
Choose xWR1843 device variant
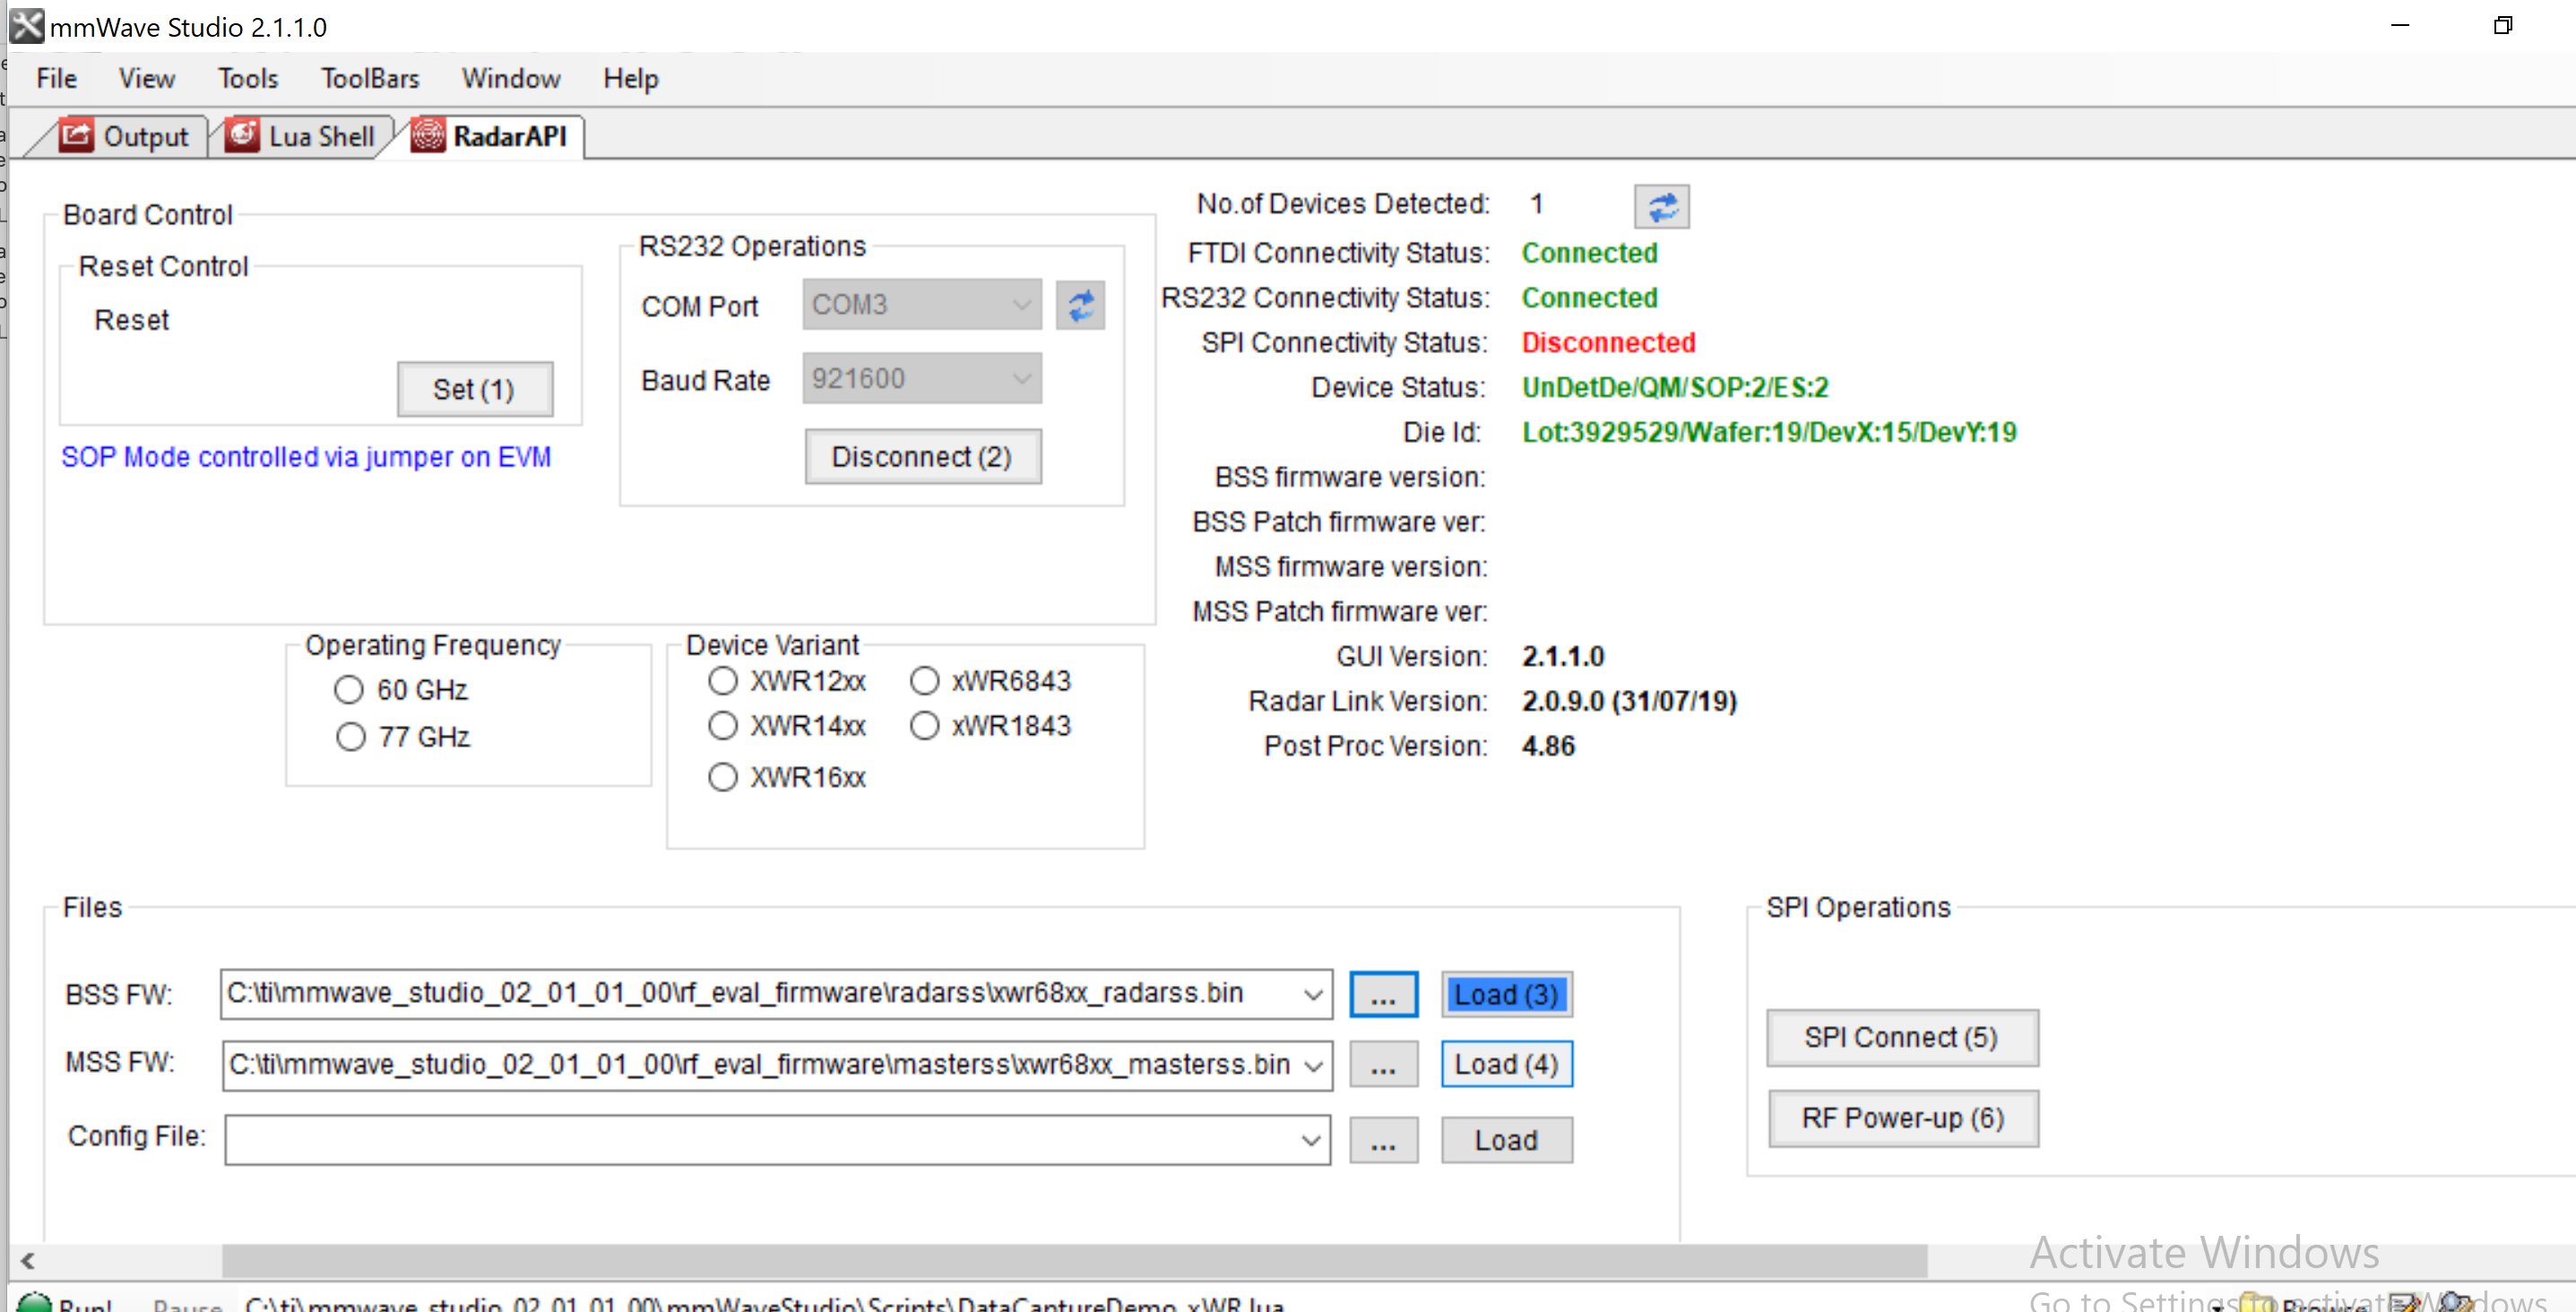coord(924,725)
